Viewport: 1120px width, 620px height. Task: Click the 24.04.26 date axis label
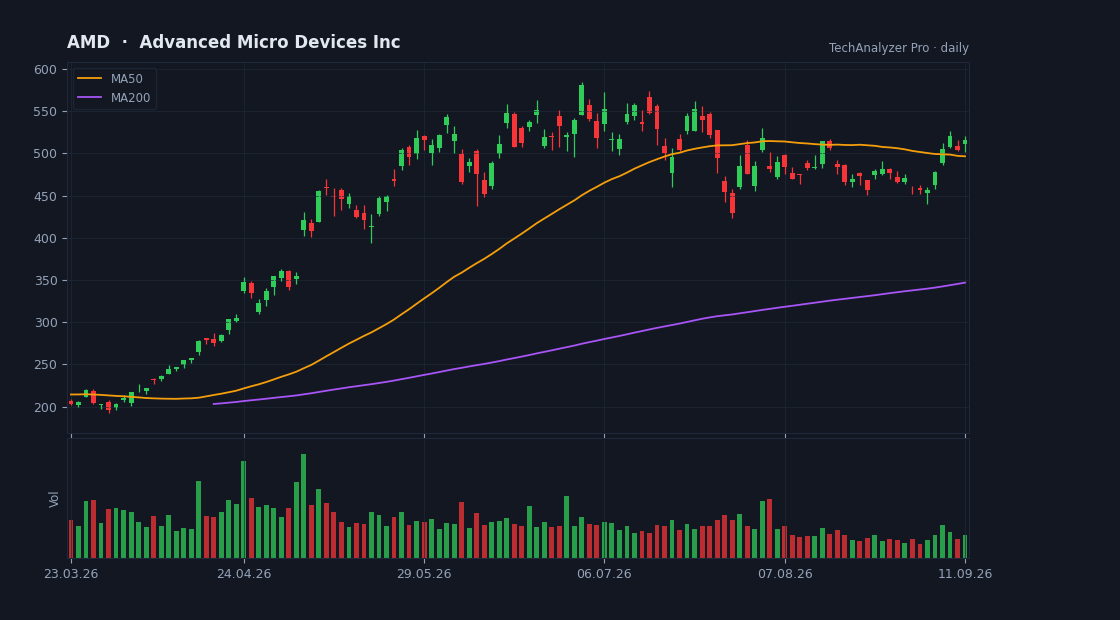[244, 574]
